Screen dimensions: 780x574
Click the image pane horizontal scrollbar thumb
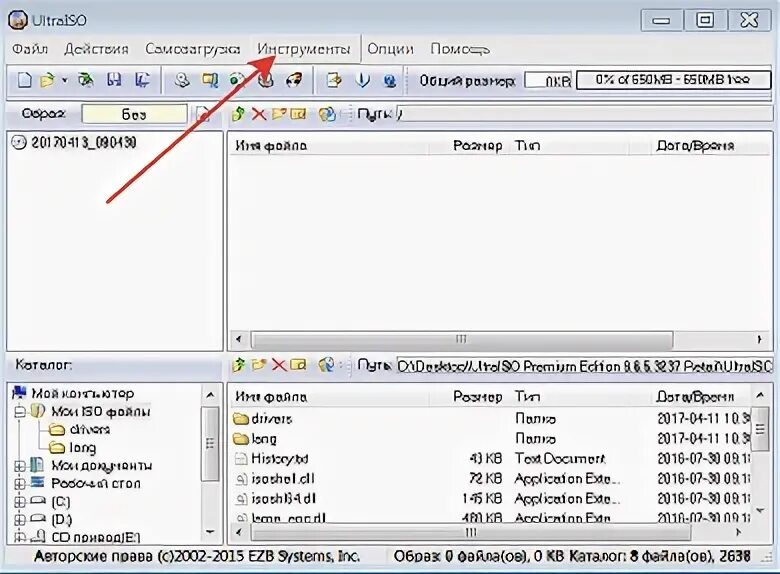point(462,339)
